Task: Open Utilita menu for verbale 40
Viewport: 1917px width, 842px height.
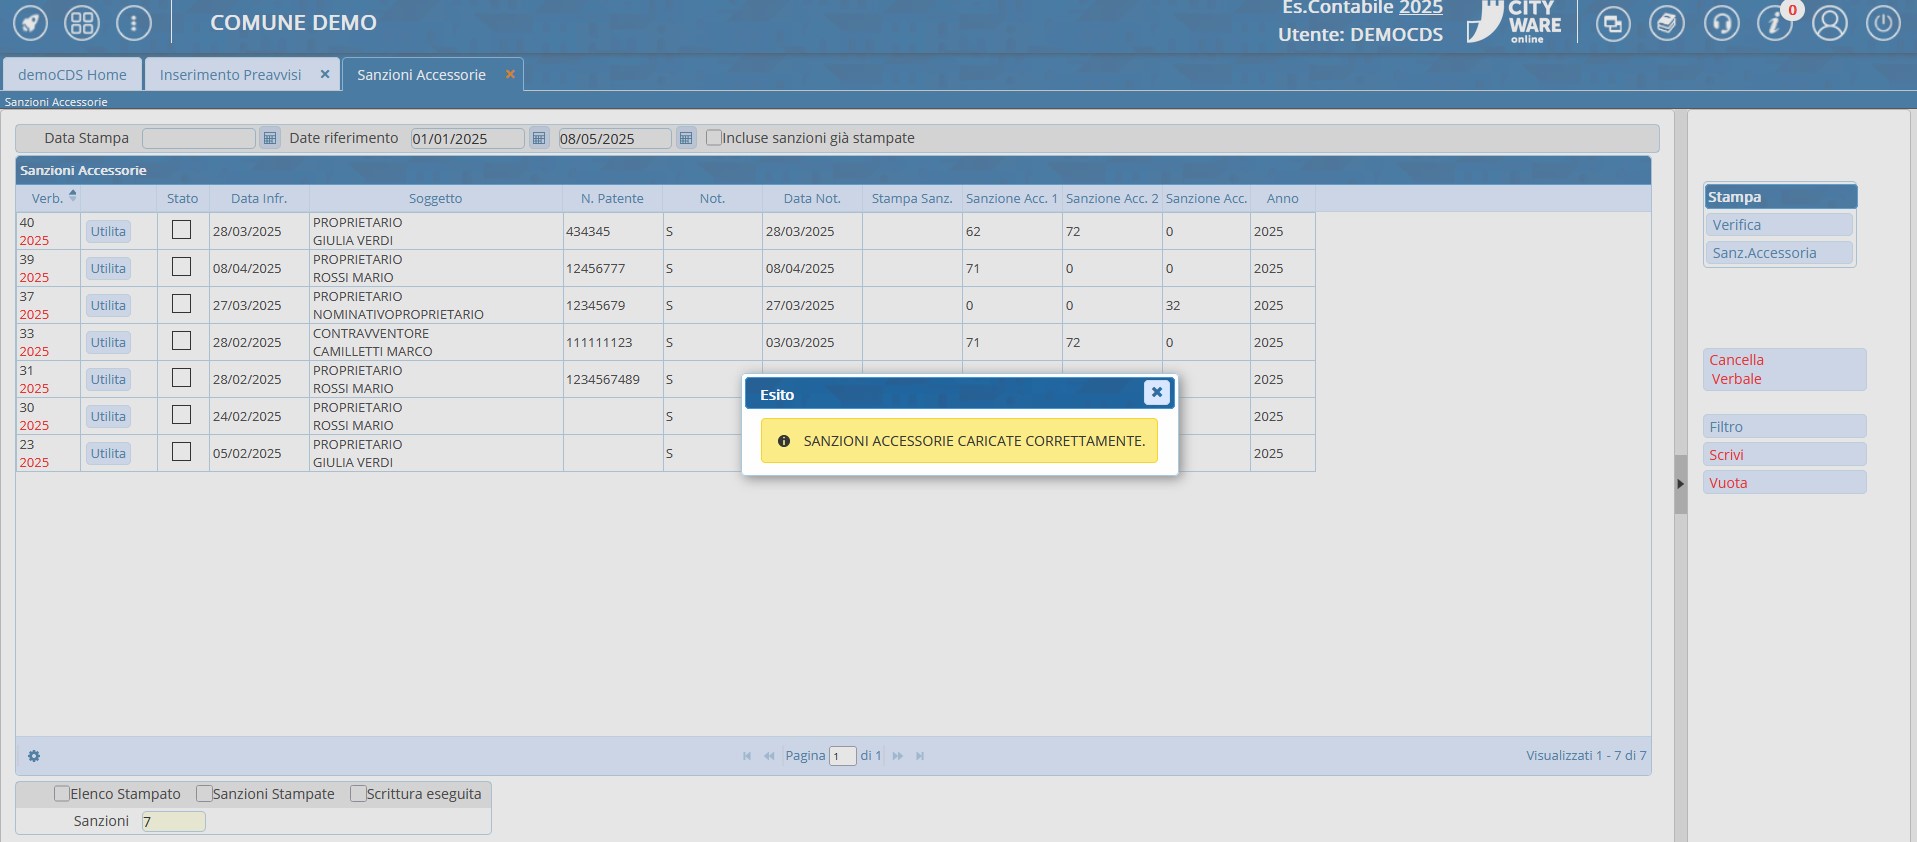Action: [x=108, y=231]
